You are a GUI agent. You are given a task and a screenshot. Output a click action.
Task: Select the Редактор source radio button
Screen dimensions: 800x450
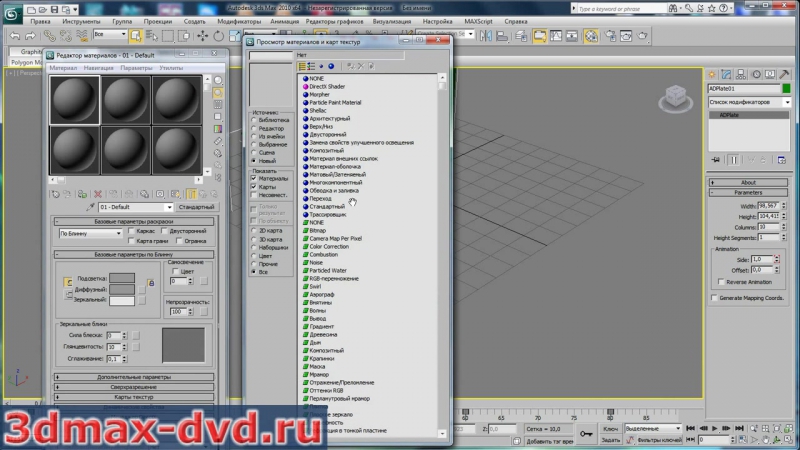coord(254,129)
